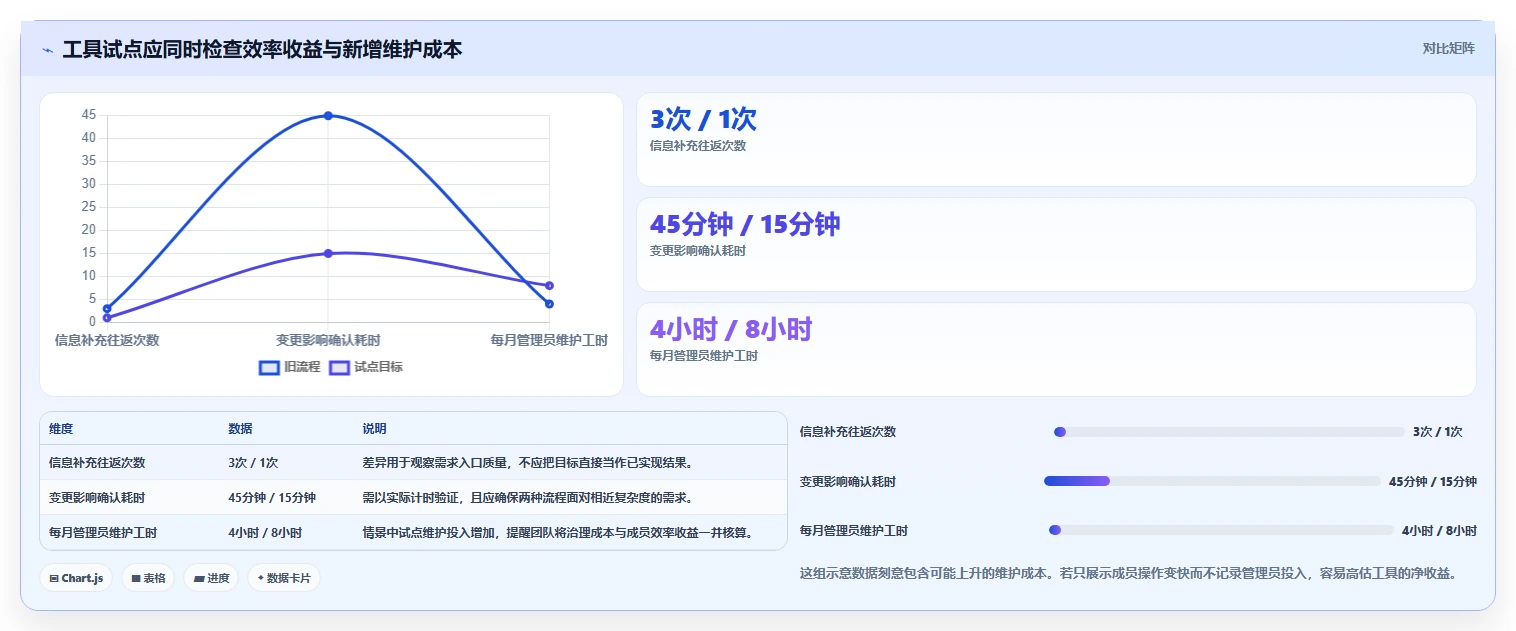Click the y-axis value 45

coord(89,115)
